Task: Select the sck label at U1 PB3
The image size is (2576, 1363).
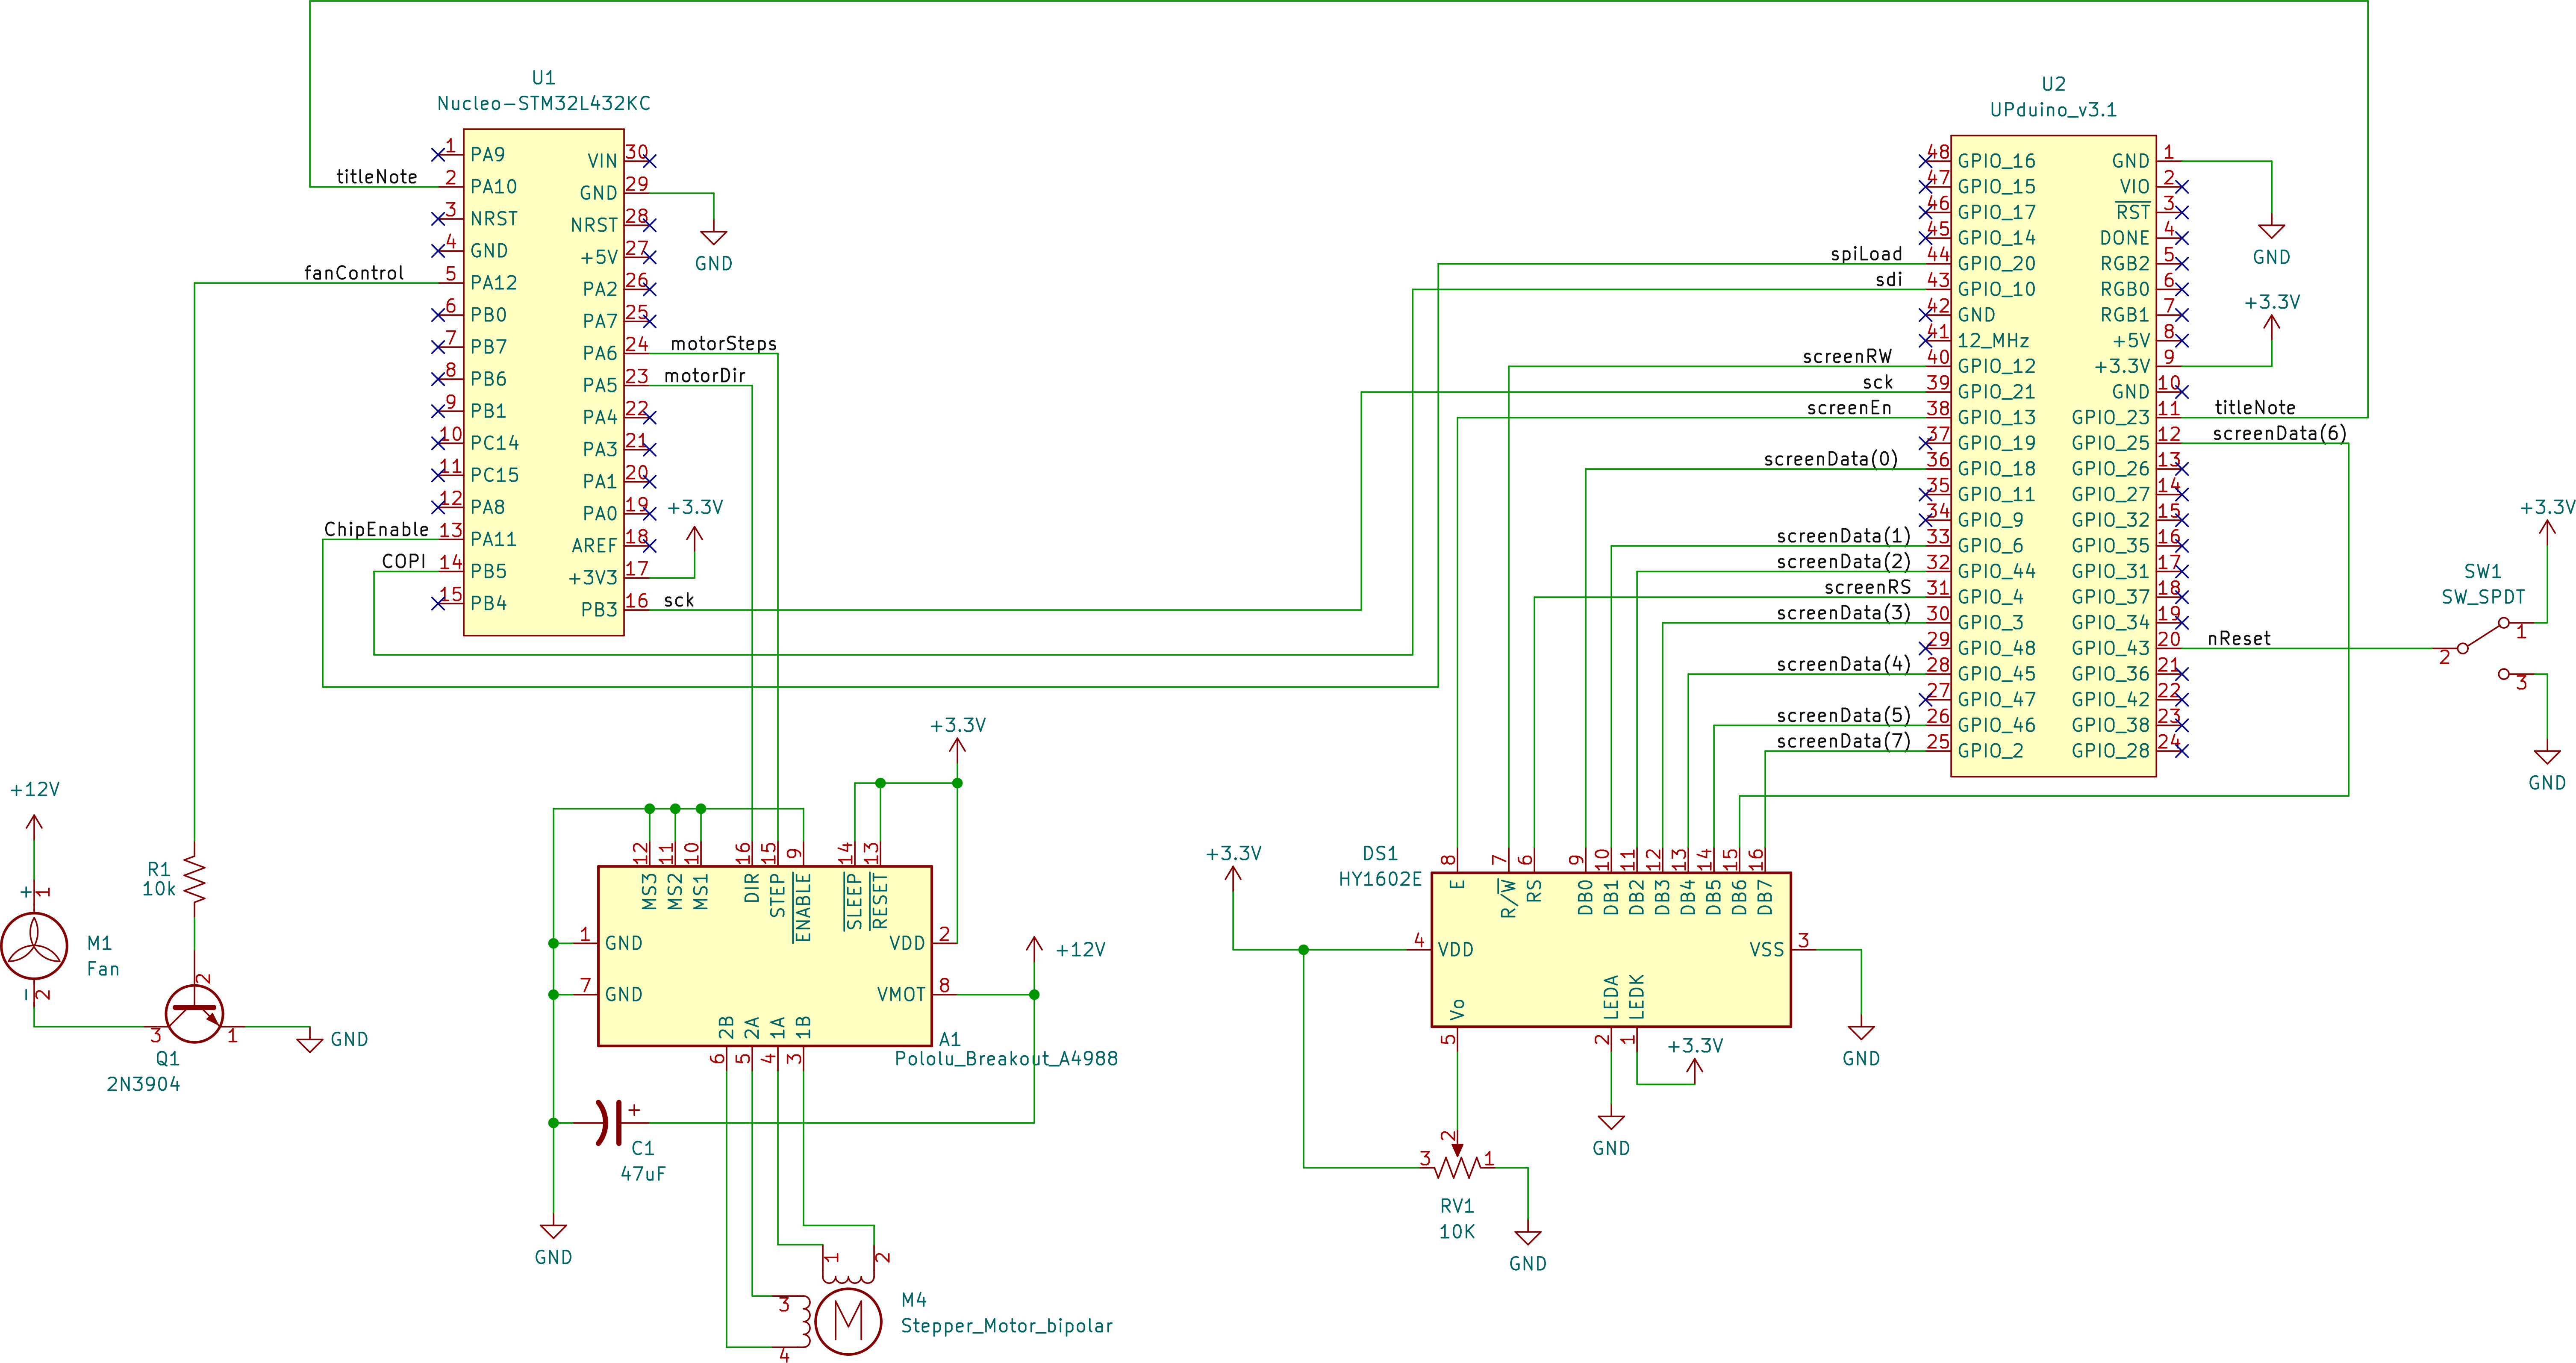Action: tap(679, 600)
